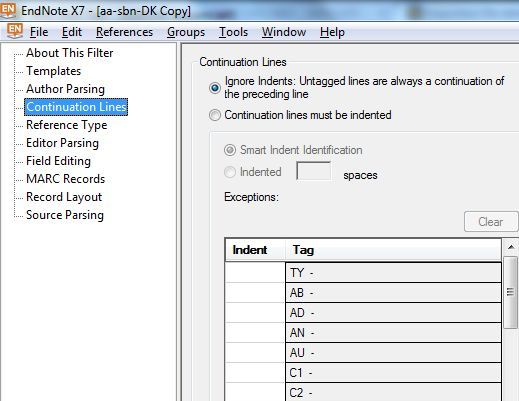The image size is (519, 401).
Task: Open the Help menu
Action: coord(332,32)
